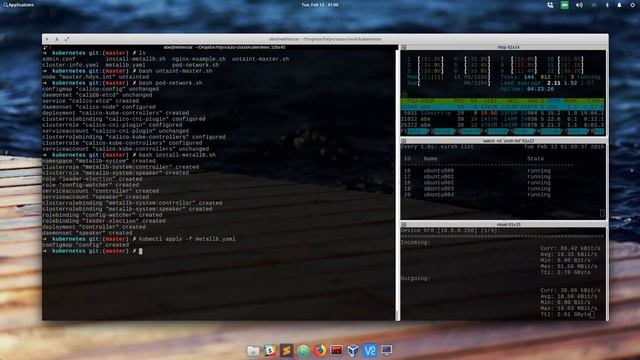The width and height of the screenshot is (640, 360).
Task: Click the network indicator in top panel
Action: click(594, 5)
